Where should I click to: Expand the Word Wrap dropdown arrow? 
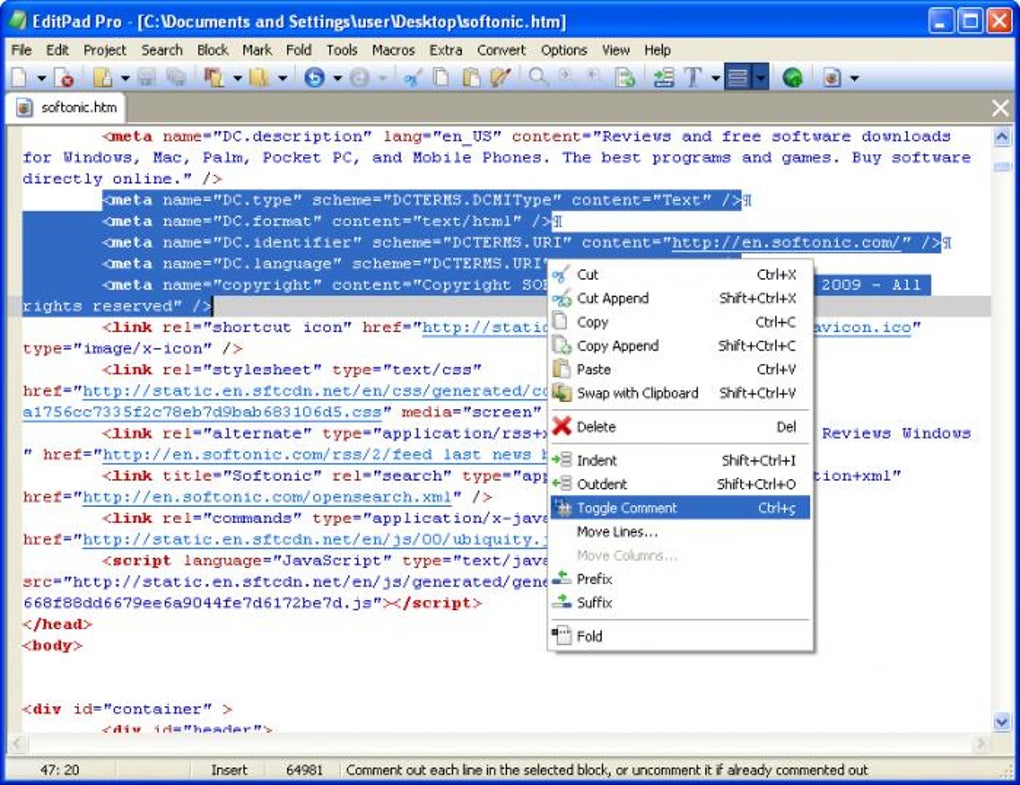click(x=760, y=78)
